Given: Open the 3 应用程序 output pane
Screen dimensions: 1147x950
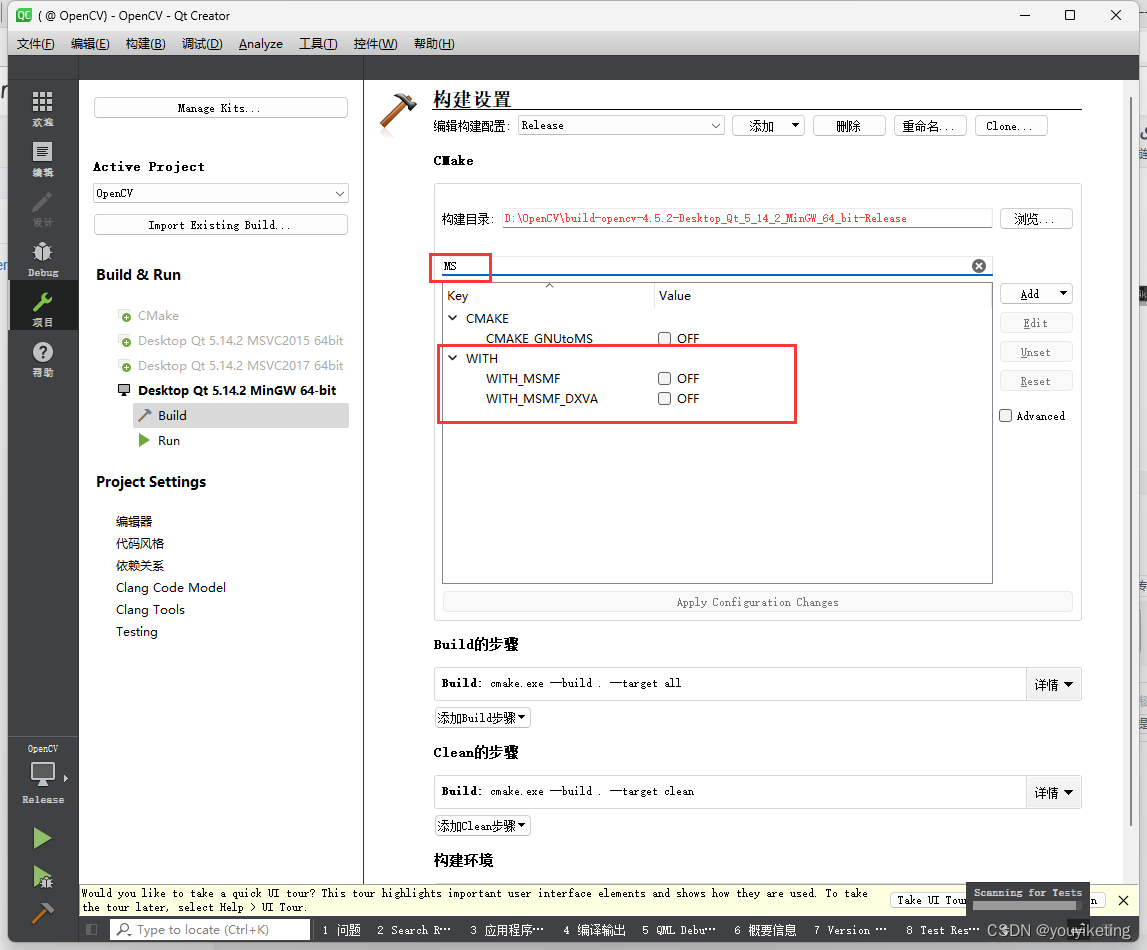Looking at the screenshot, I should click(x=506, y=930).
